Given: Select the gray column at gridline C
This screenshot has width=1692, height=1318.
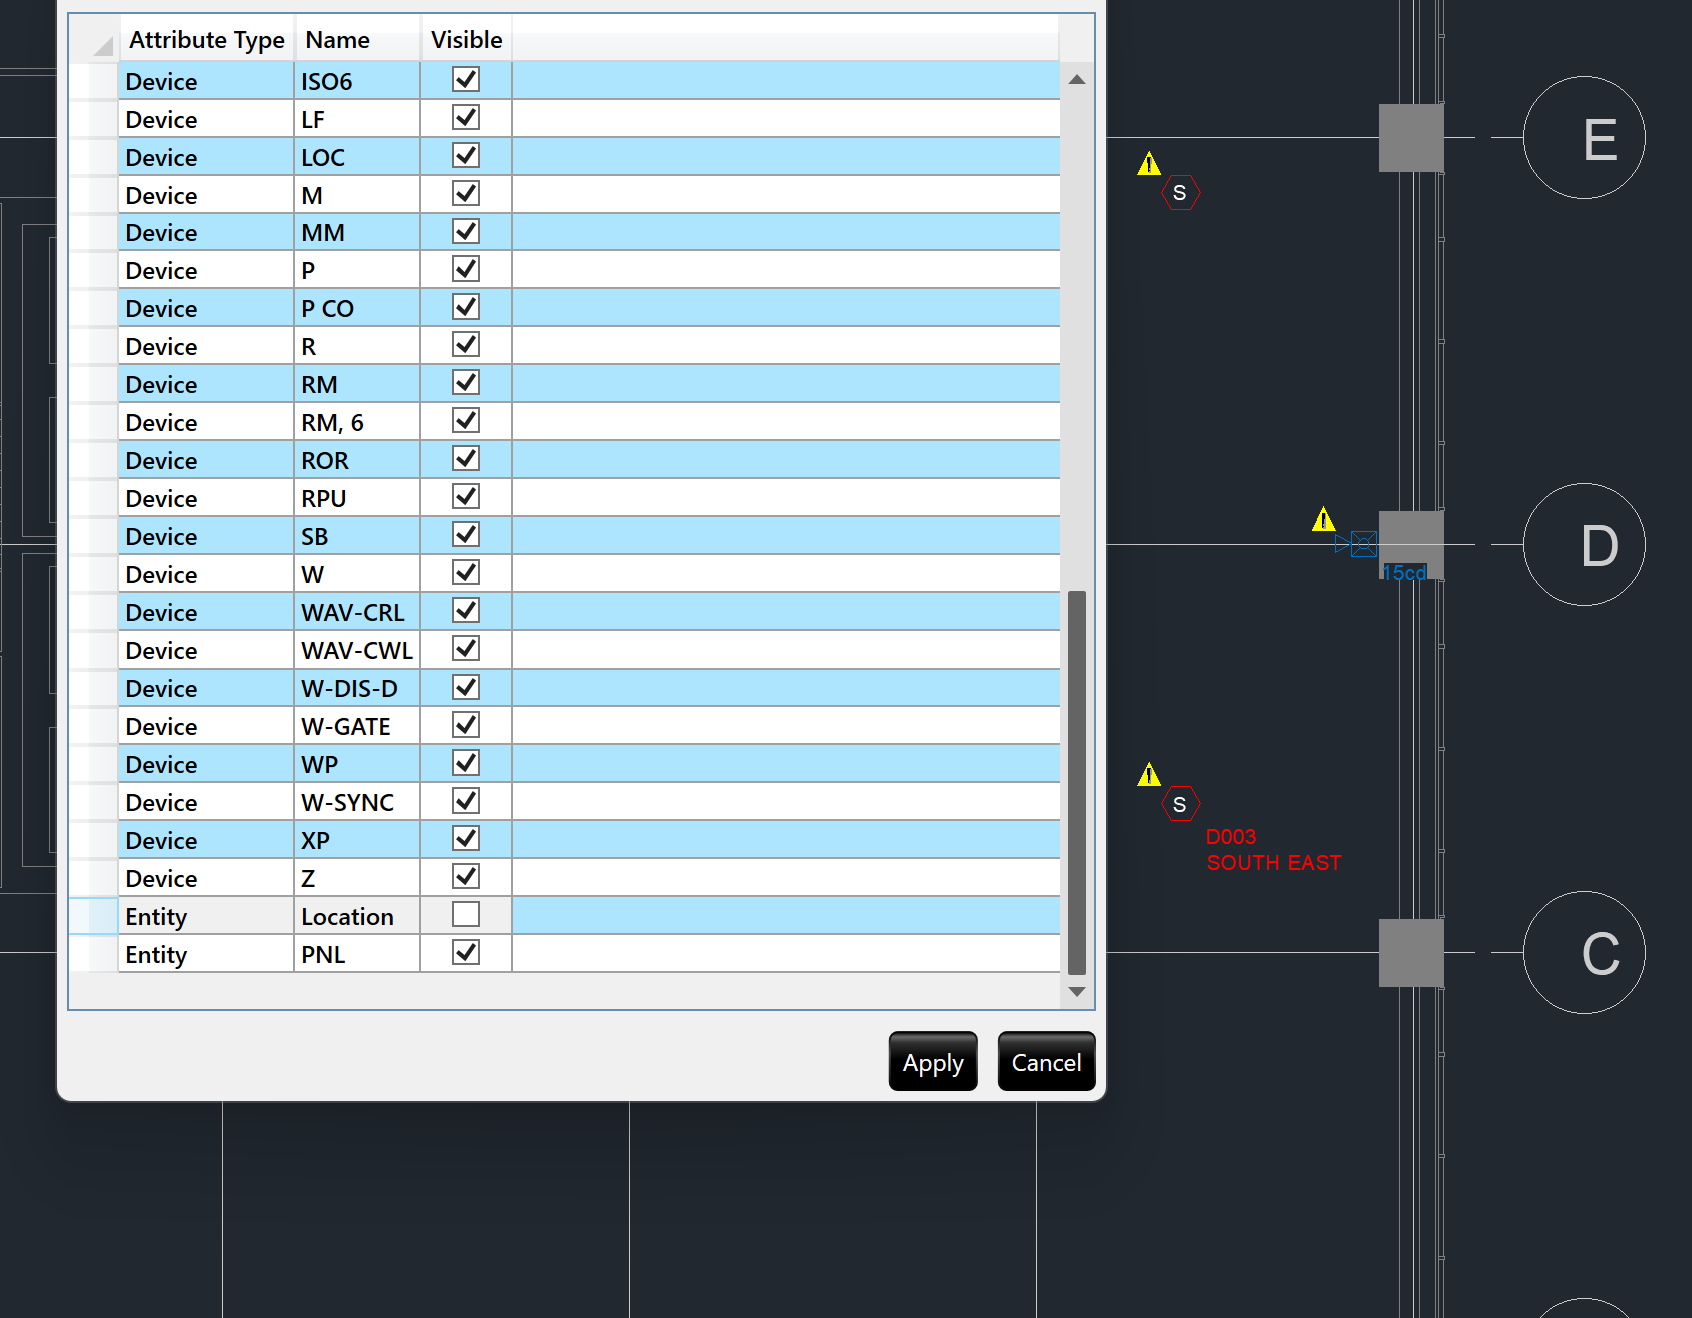Looking at the screenshot, I should point(1411,953).
